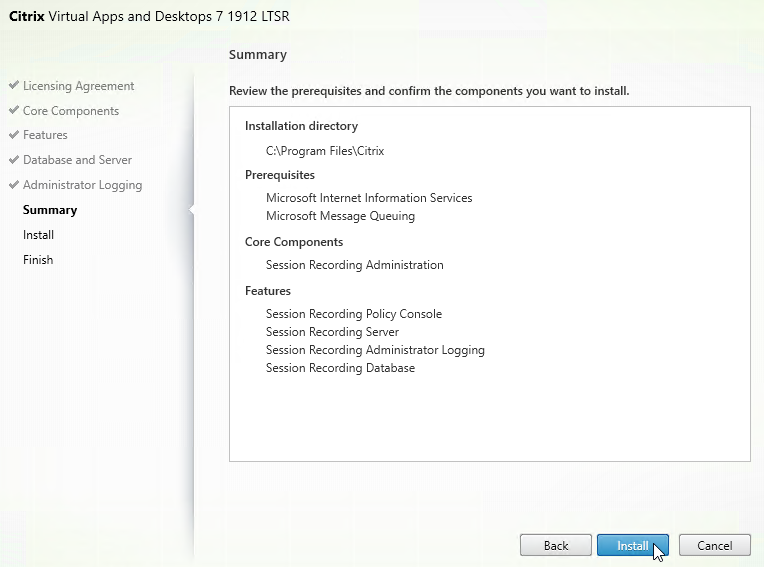The width and height of the screenshot is (764, 567).
Task: Start installation with the Install button
Action: pos(632,546)
